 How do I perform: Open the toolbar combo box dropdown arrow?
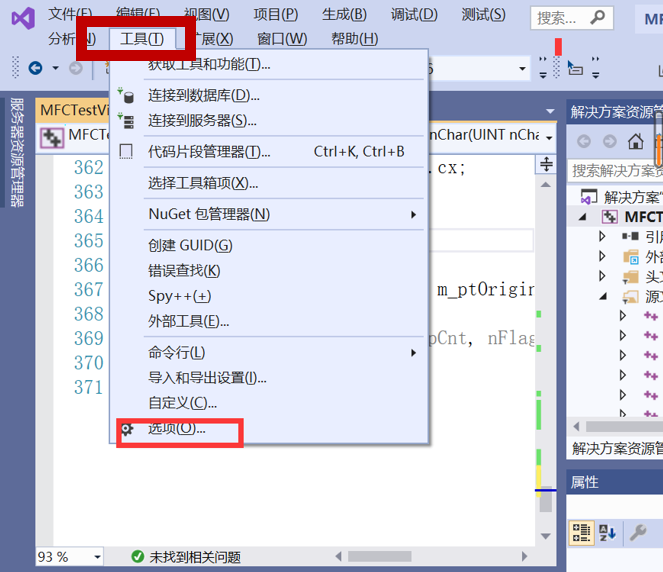pos(523,68)
